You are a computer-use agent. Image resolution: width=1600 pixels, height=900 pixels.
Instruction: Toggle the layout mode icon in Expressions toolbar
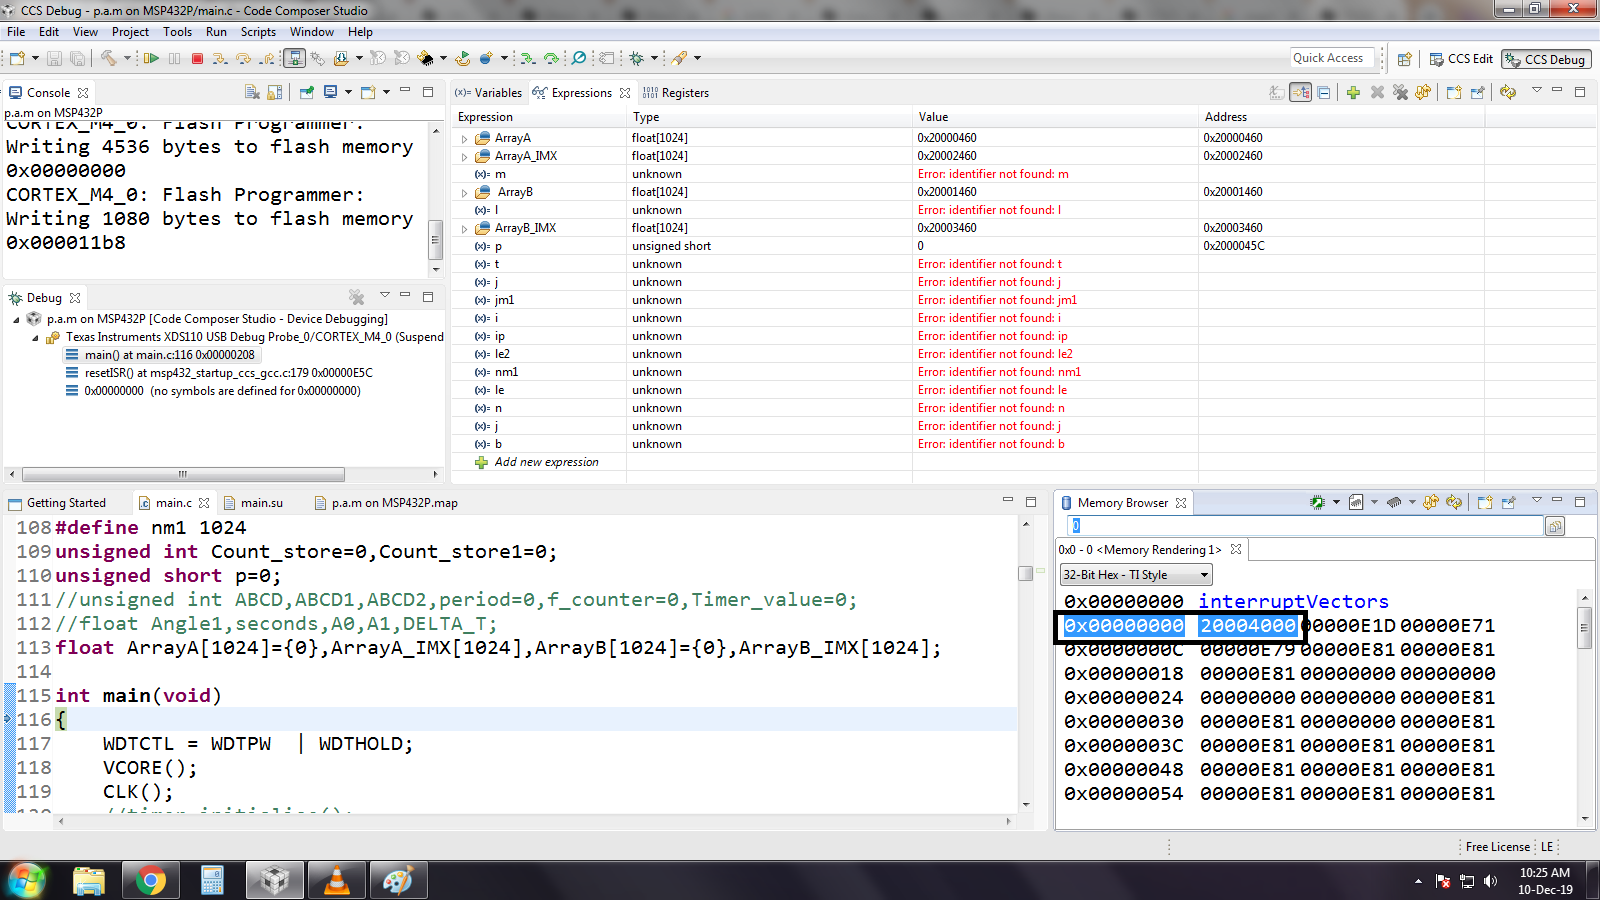[1302, 92]
